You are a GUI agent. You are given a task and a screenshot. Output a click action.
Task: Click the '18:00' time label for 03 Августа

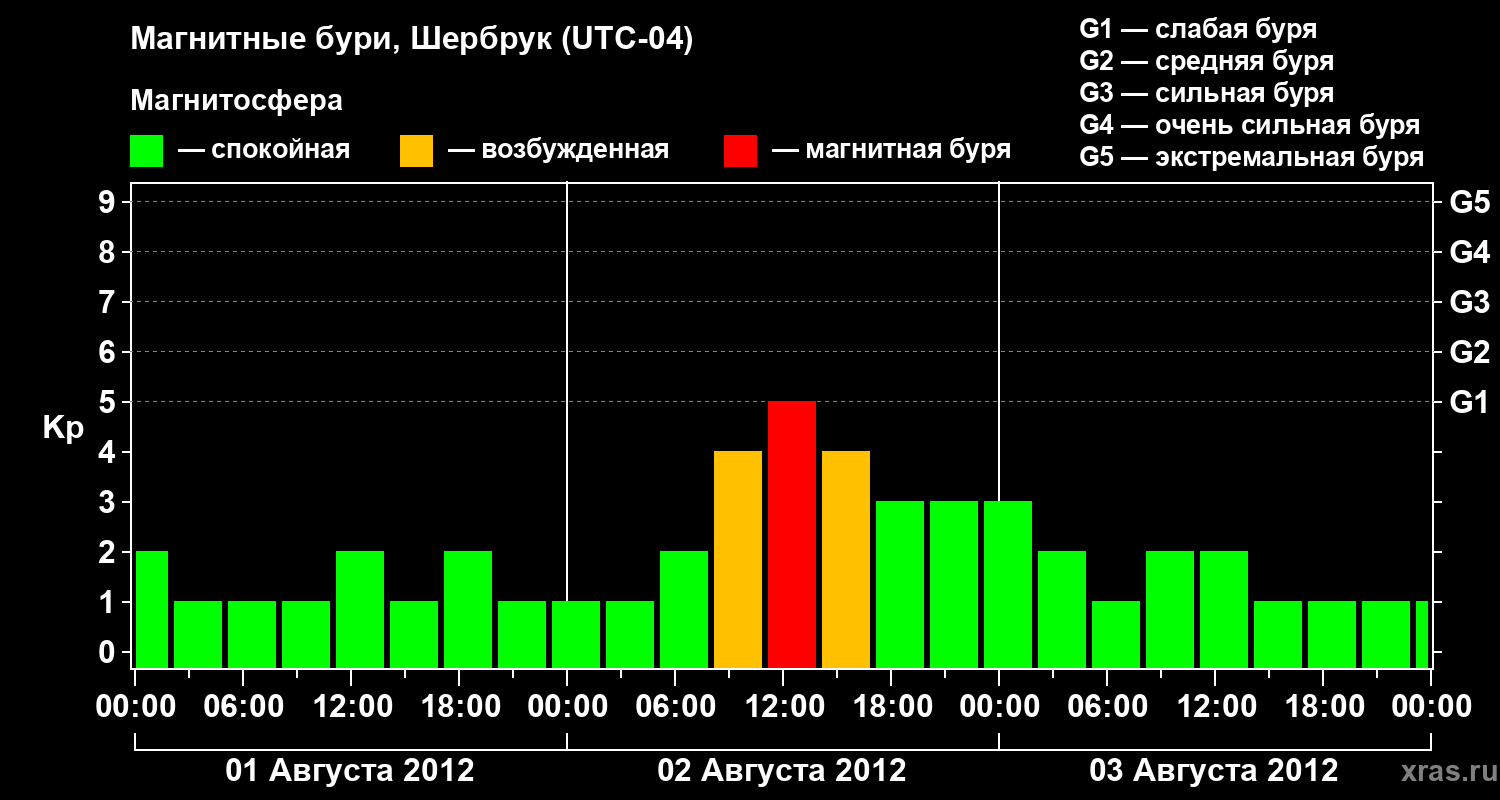pos(1324,707)
